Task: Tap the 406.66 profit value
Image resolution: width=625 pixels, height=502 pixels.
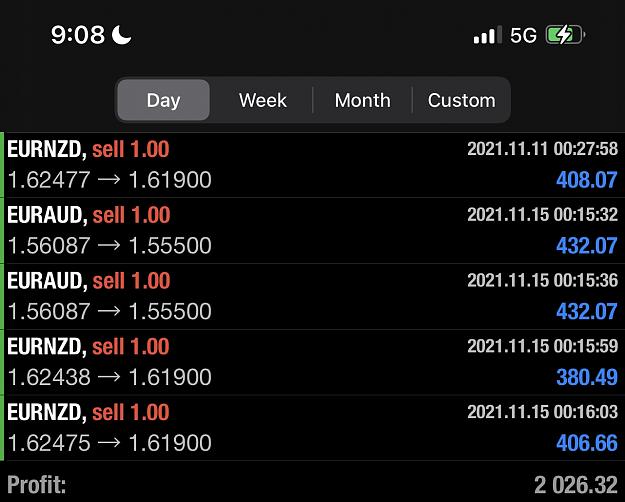Action: (x=587, y=443)
